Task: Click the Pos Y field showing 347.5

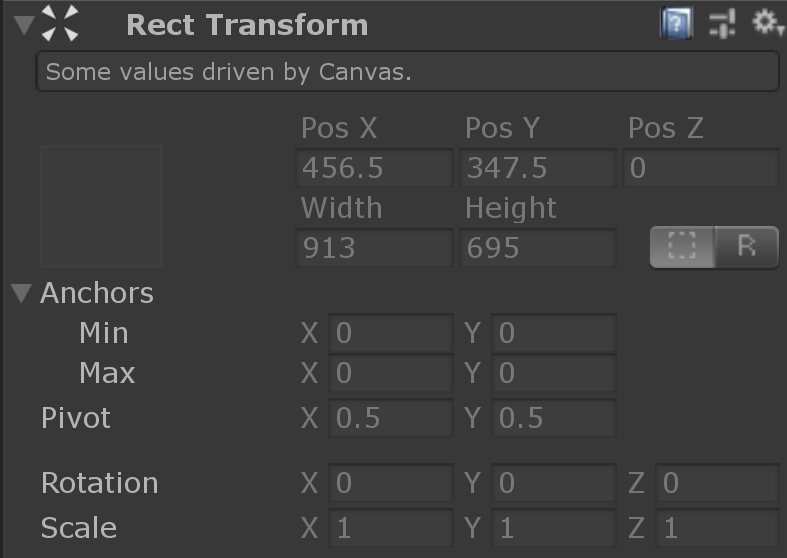Action: click(x=538, y=168)
